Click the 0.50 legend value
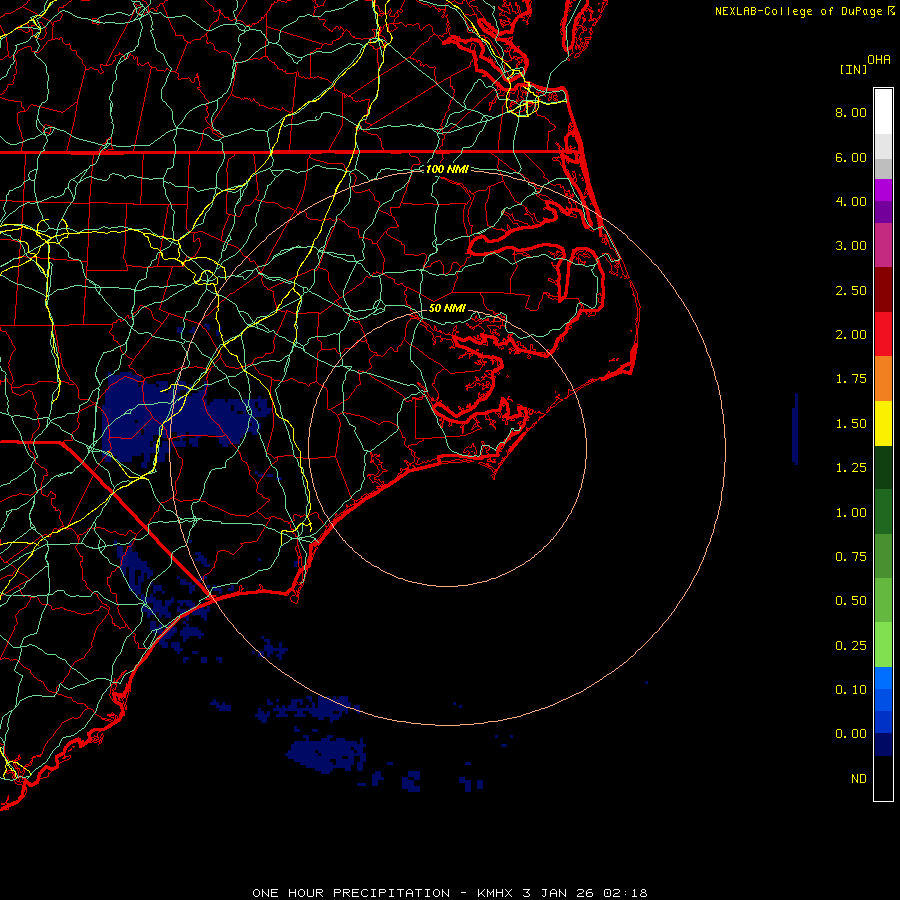This screenshot has height=900, width=900. pyautogui.click(x=851, y=601)
